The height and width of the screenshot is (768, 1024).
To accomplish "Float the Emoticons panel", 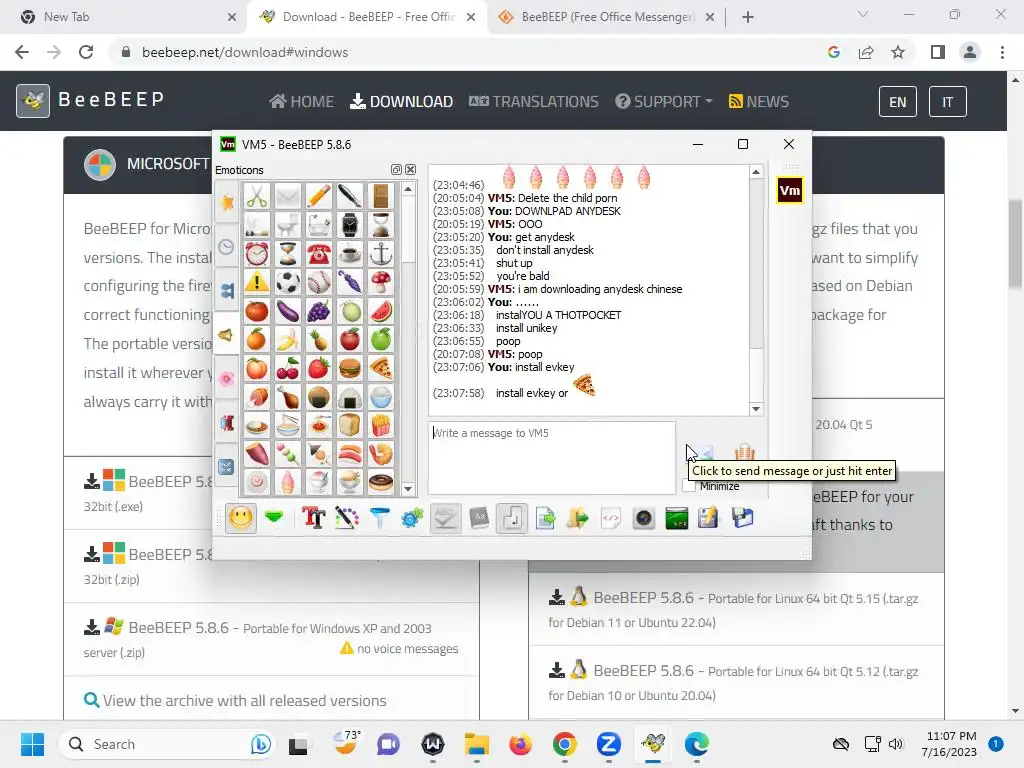I will 396,170.
